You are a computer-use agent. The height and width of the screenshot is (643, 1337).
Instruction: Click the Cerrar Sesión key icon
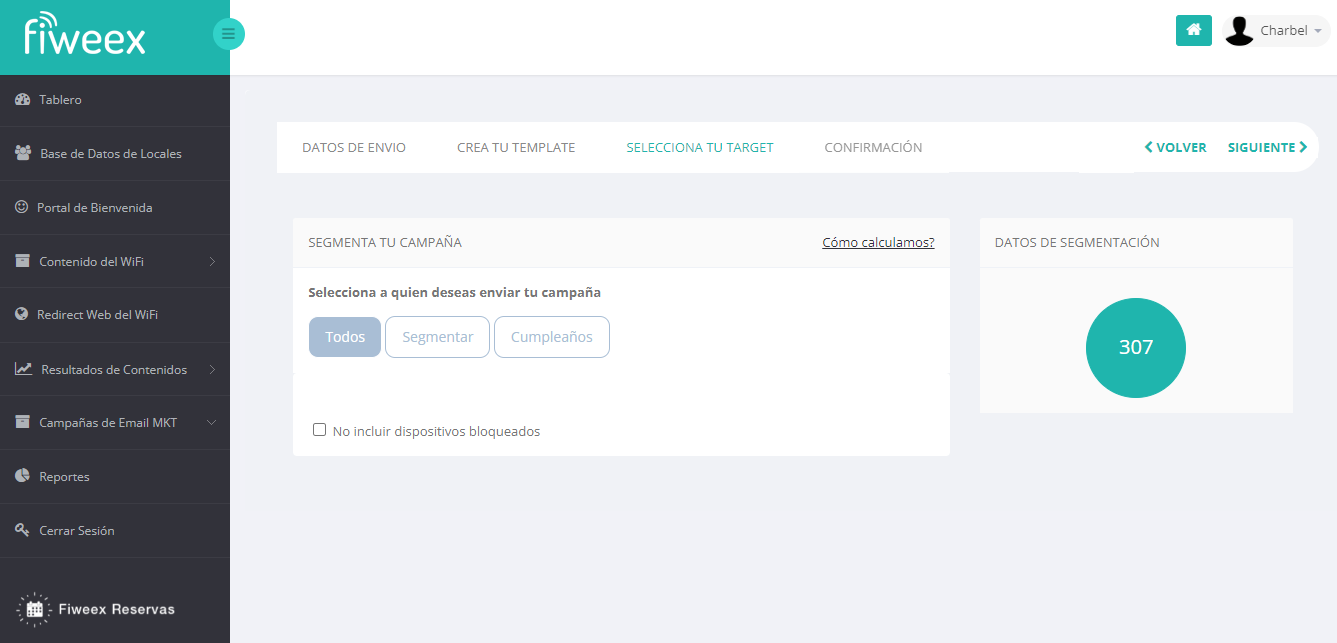click(22, 530)
